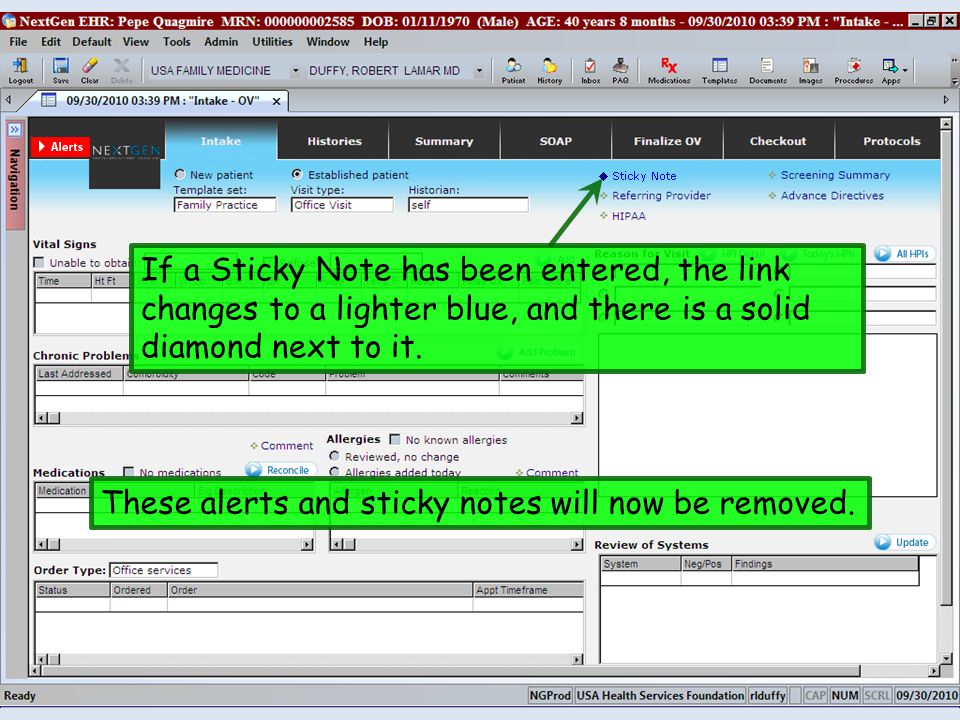
Task: Open the Admin menu
Action: (x=221, y=42)
